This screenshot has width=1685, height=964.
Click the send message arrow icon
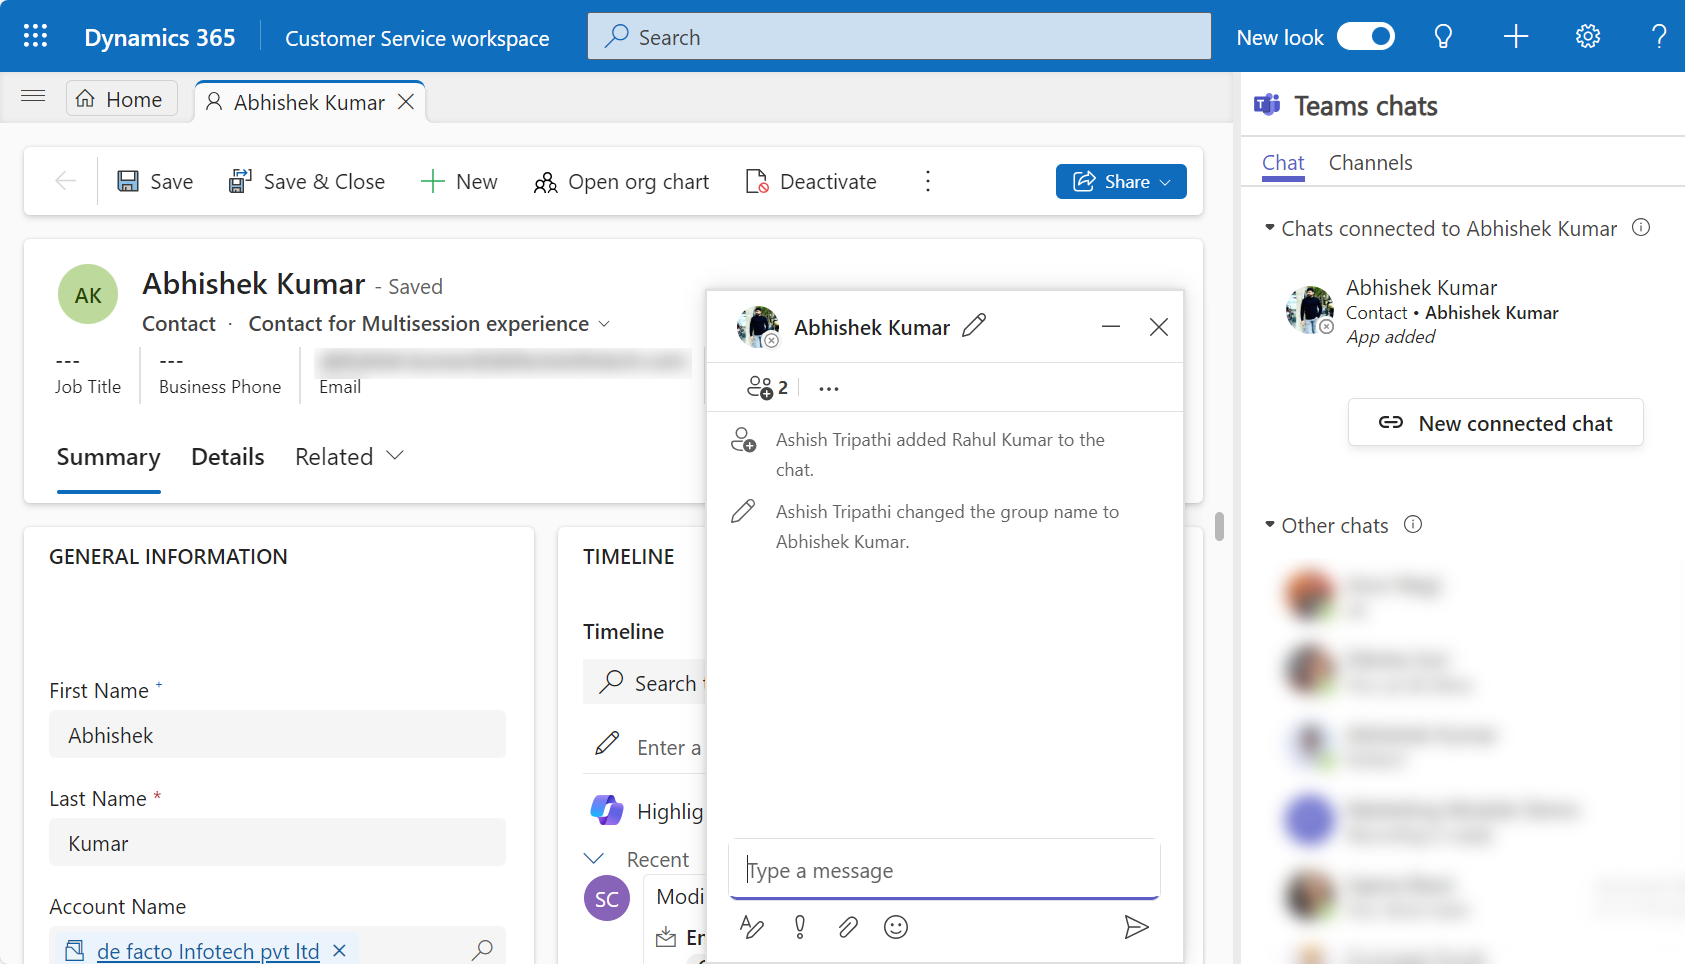pos(1135,927)
